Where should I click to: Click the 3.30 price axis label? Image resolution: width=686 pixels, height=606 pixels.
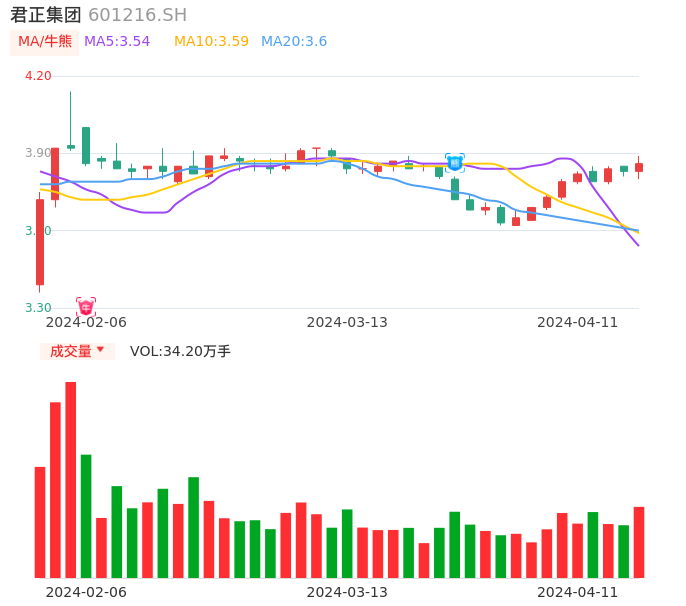click(x=38, y=308)
